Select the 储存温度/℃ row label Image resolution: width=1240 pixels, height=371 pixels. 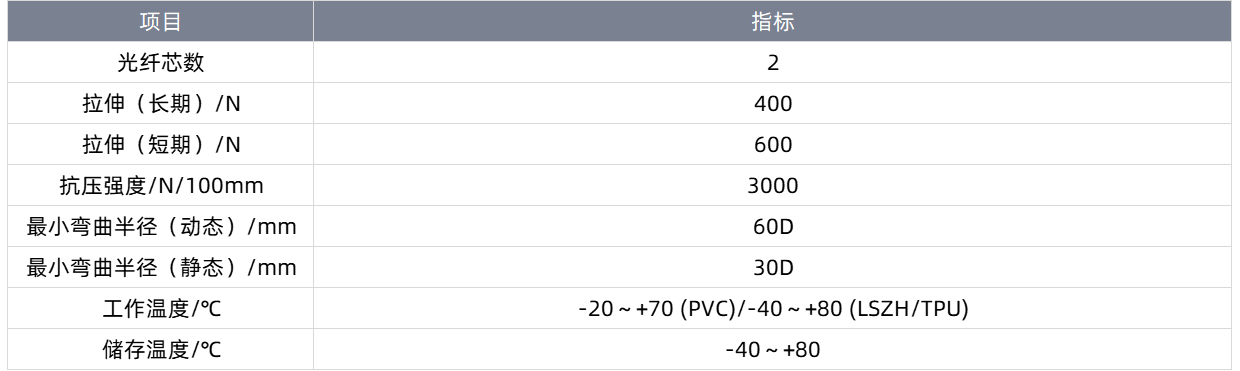click(x=161, y=350)
